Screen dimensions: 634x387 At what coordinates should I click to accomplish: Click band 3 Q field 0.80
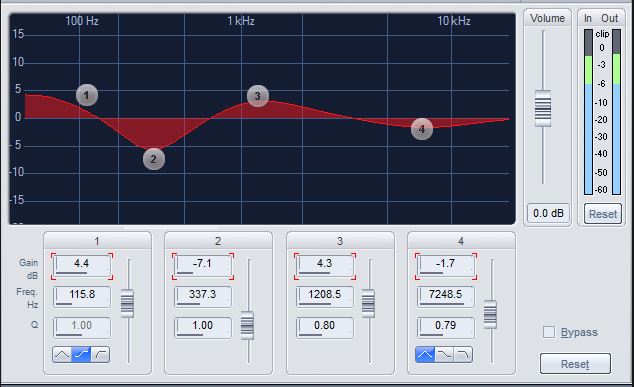tap(325, 328)
